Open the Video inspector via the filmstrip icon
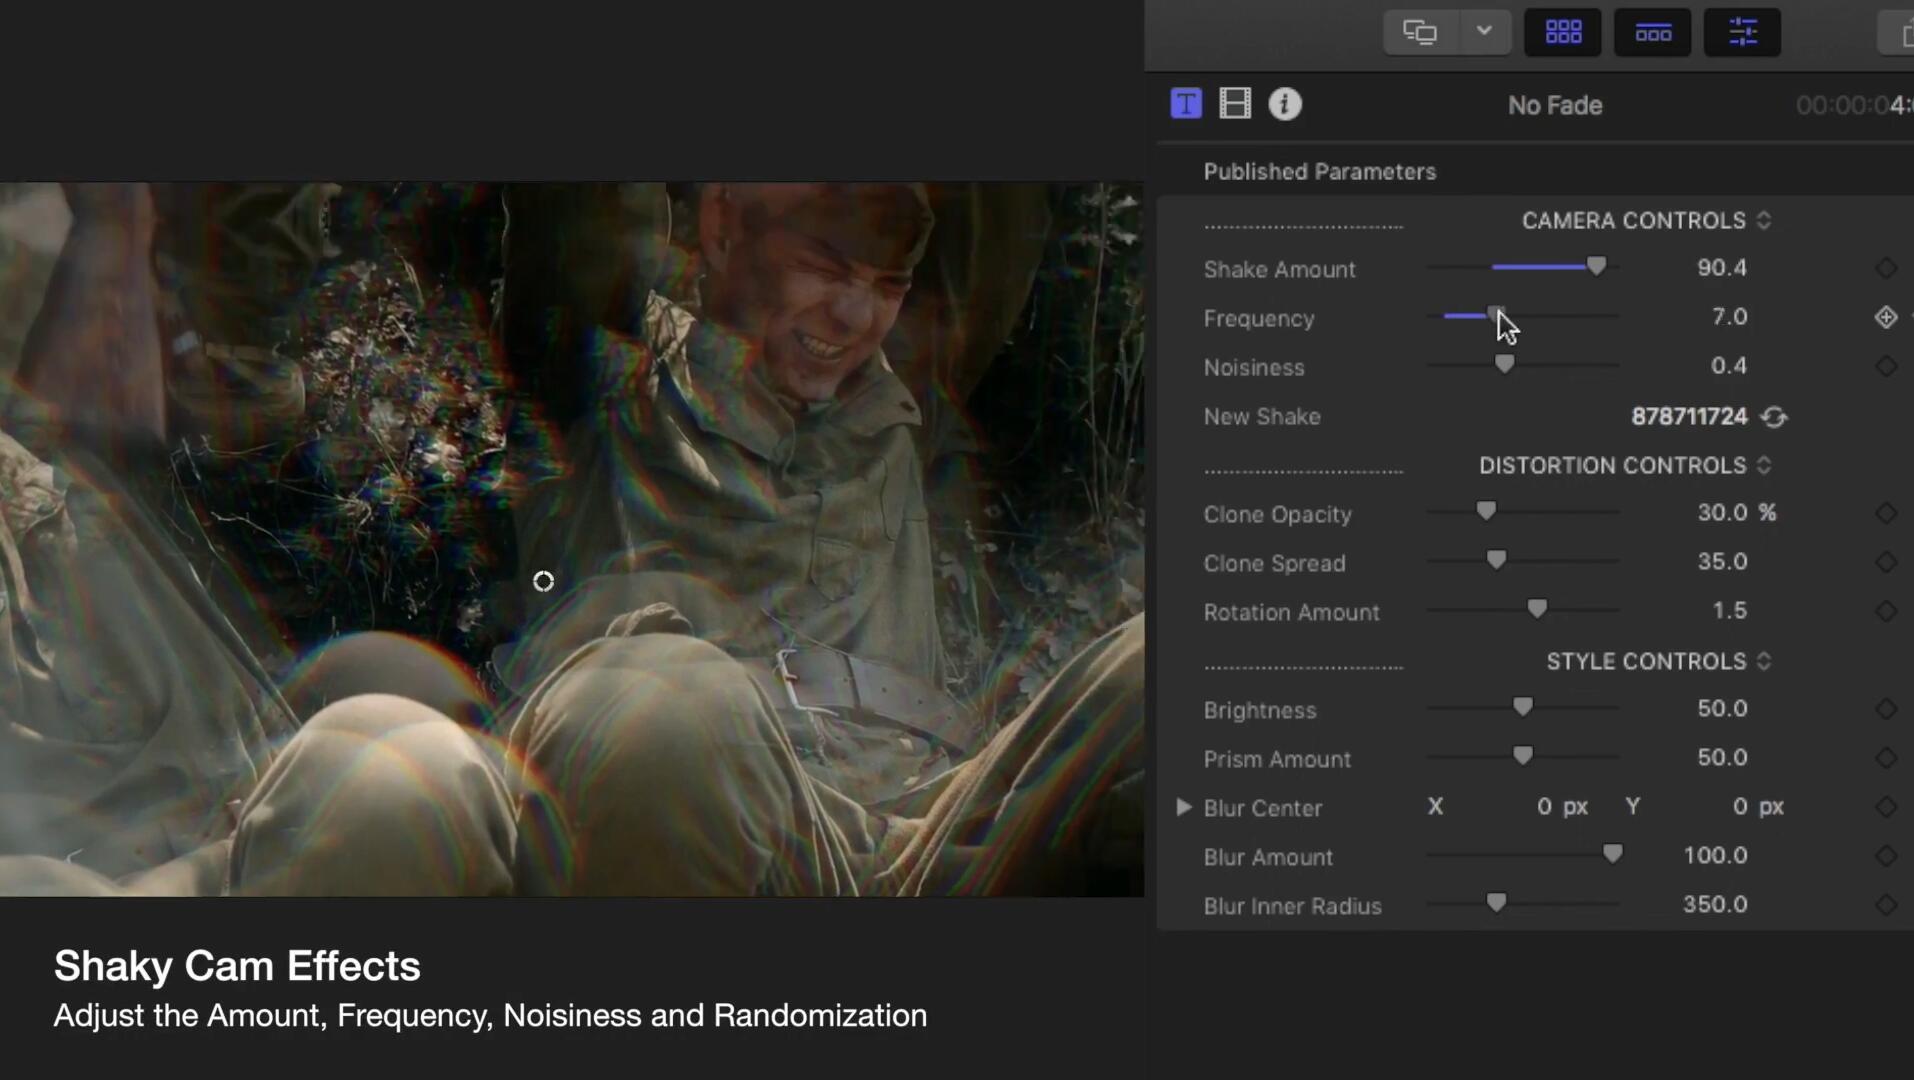The image size is (1914, 1080). (1235, 102)
